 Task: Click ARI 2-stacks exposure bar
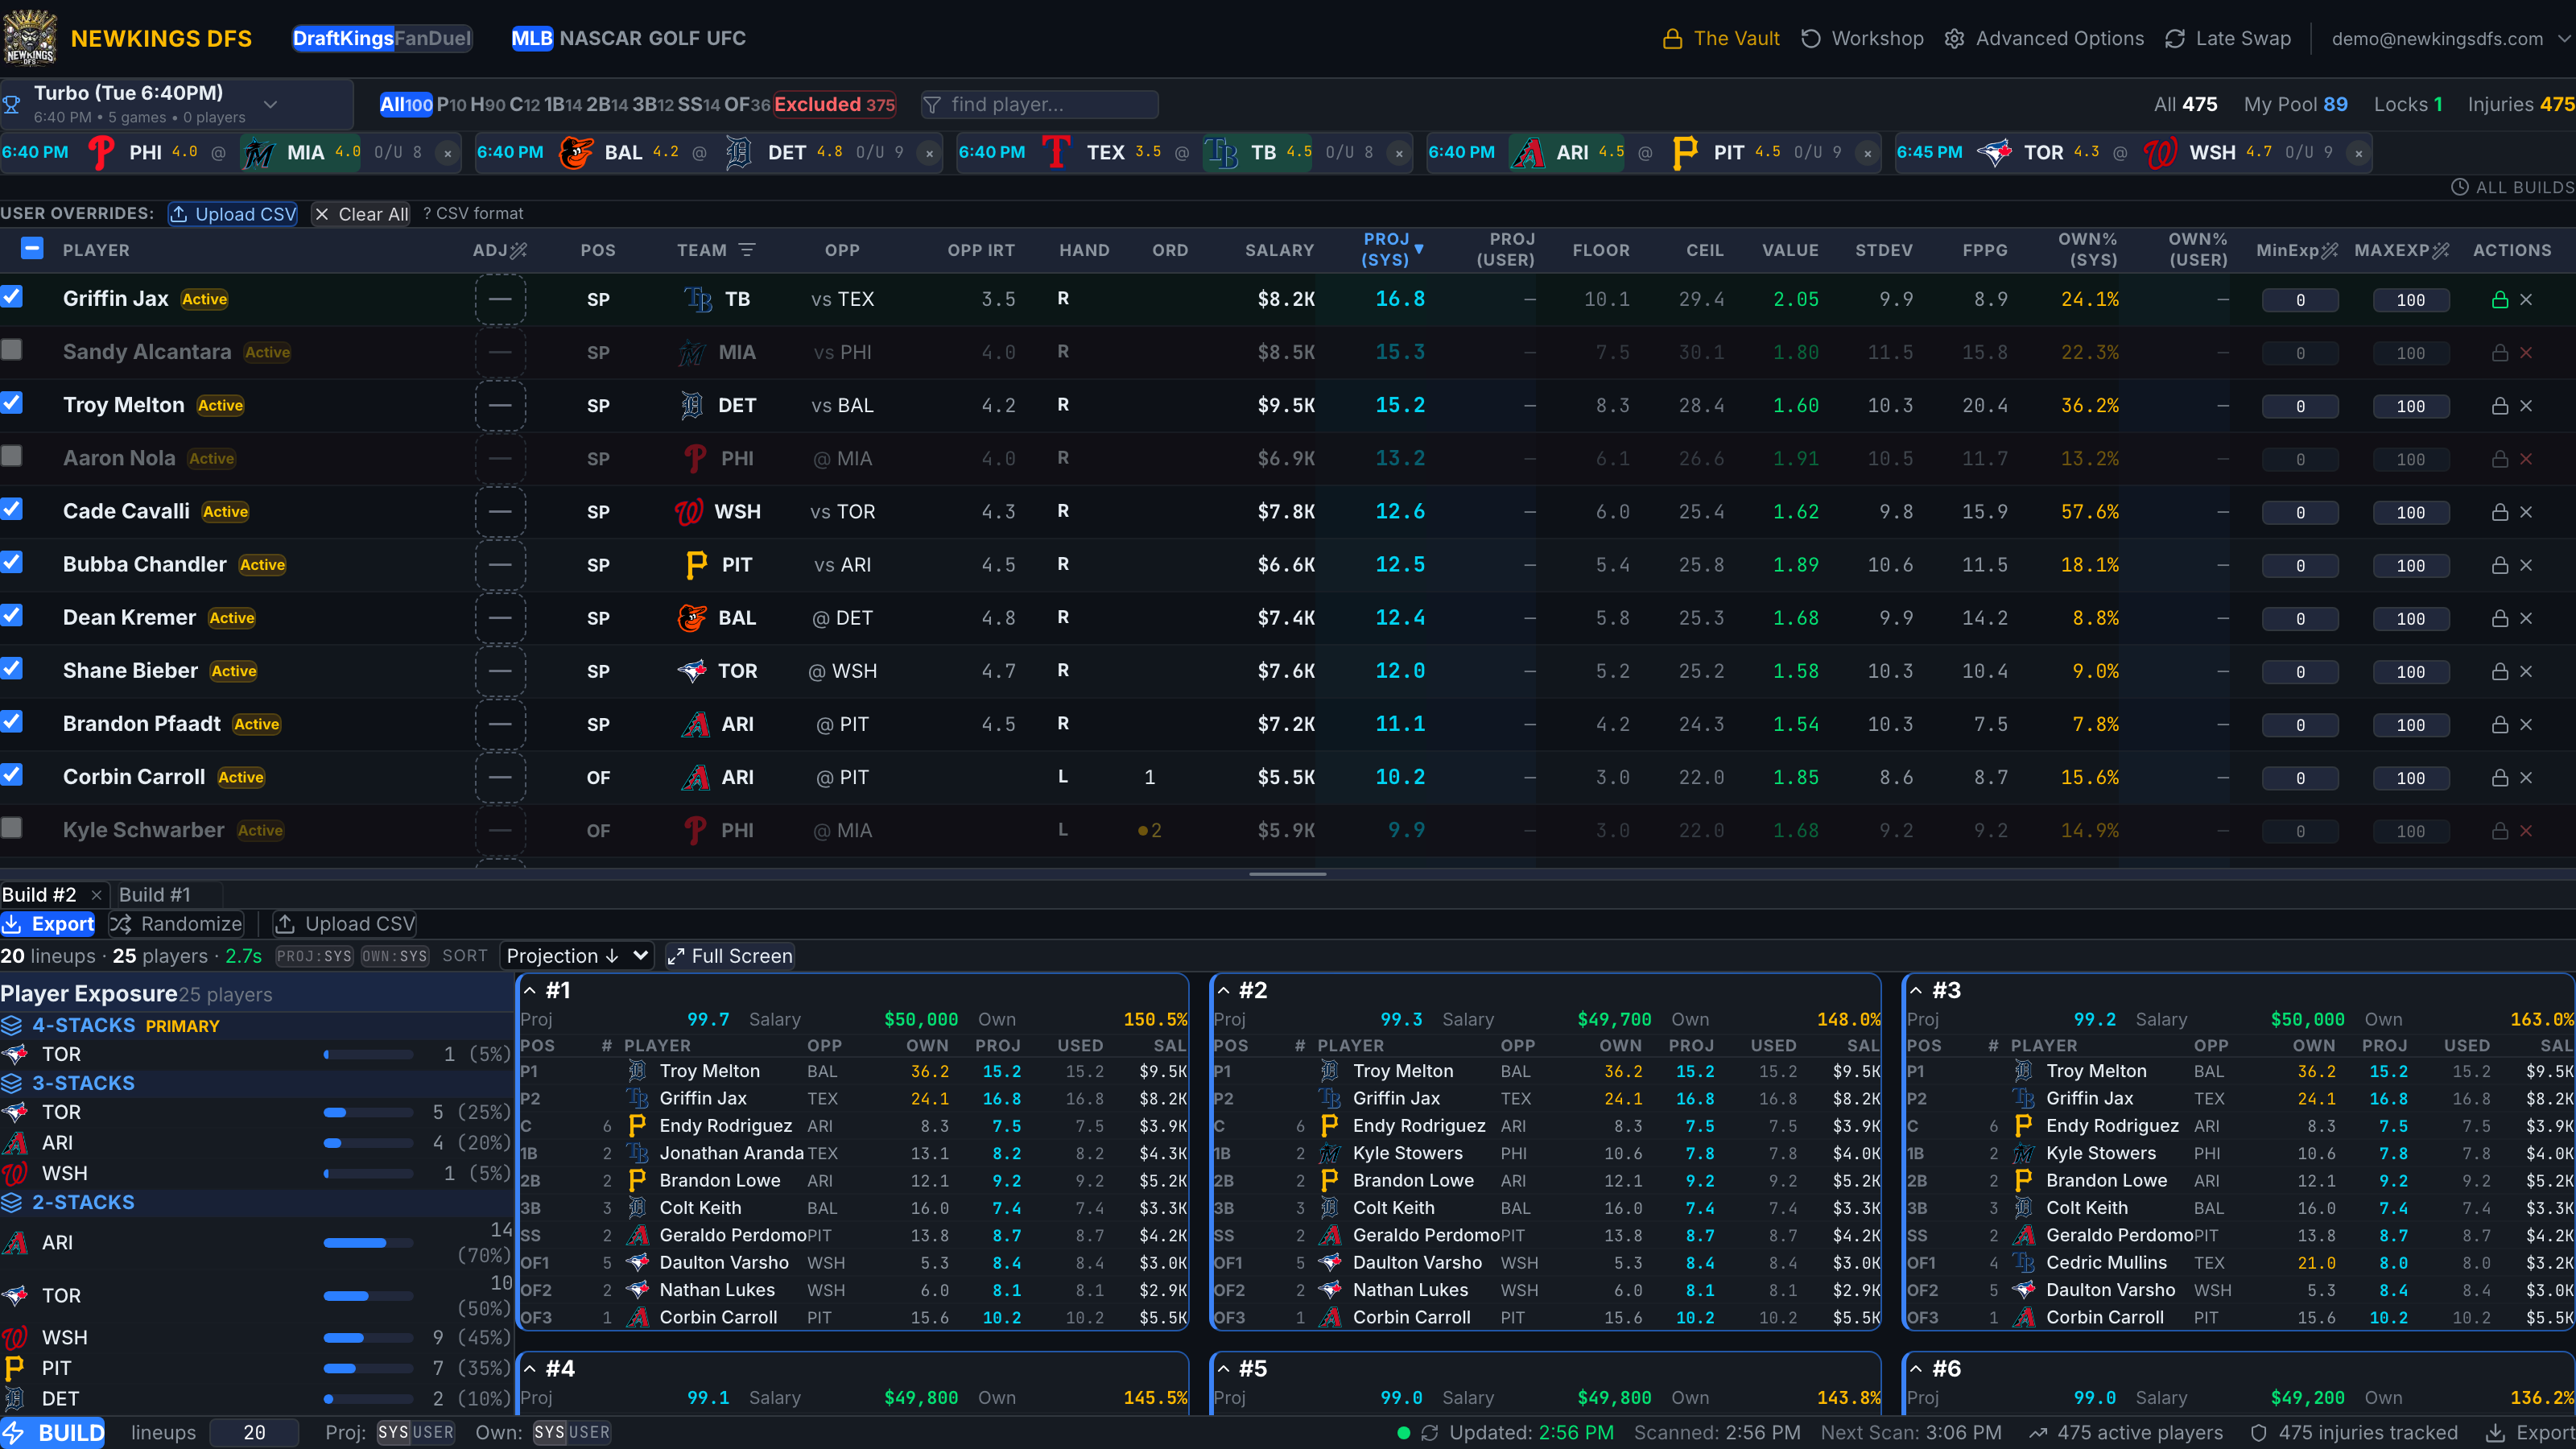[x=368, y=1243]
